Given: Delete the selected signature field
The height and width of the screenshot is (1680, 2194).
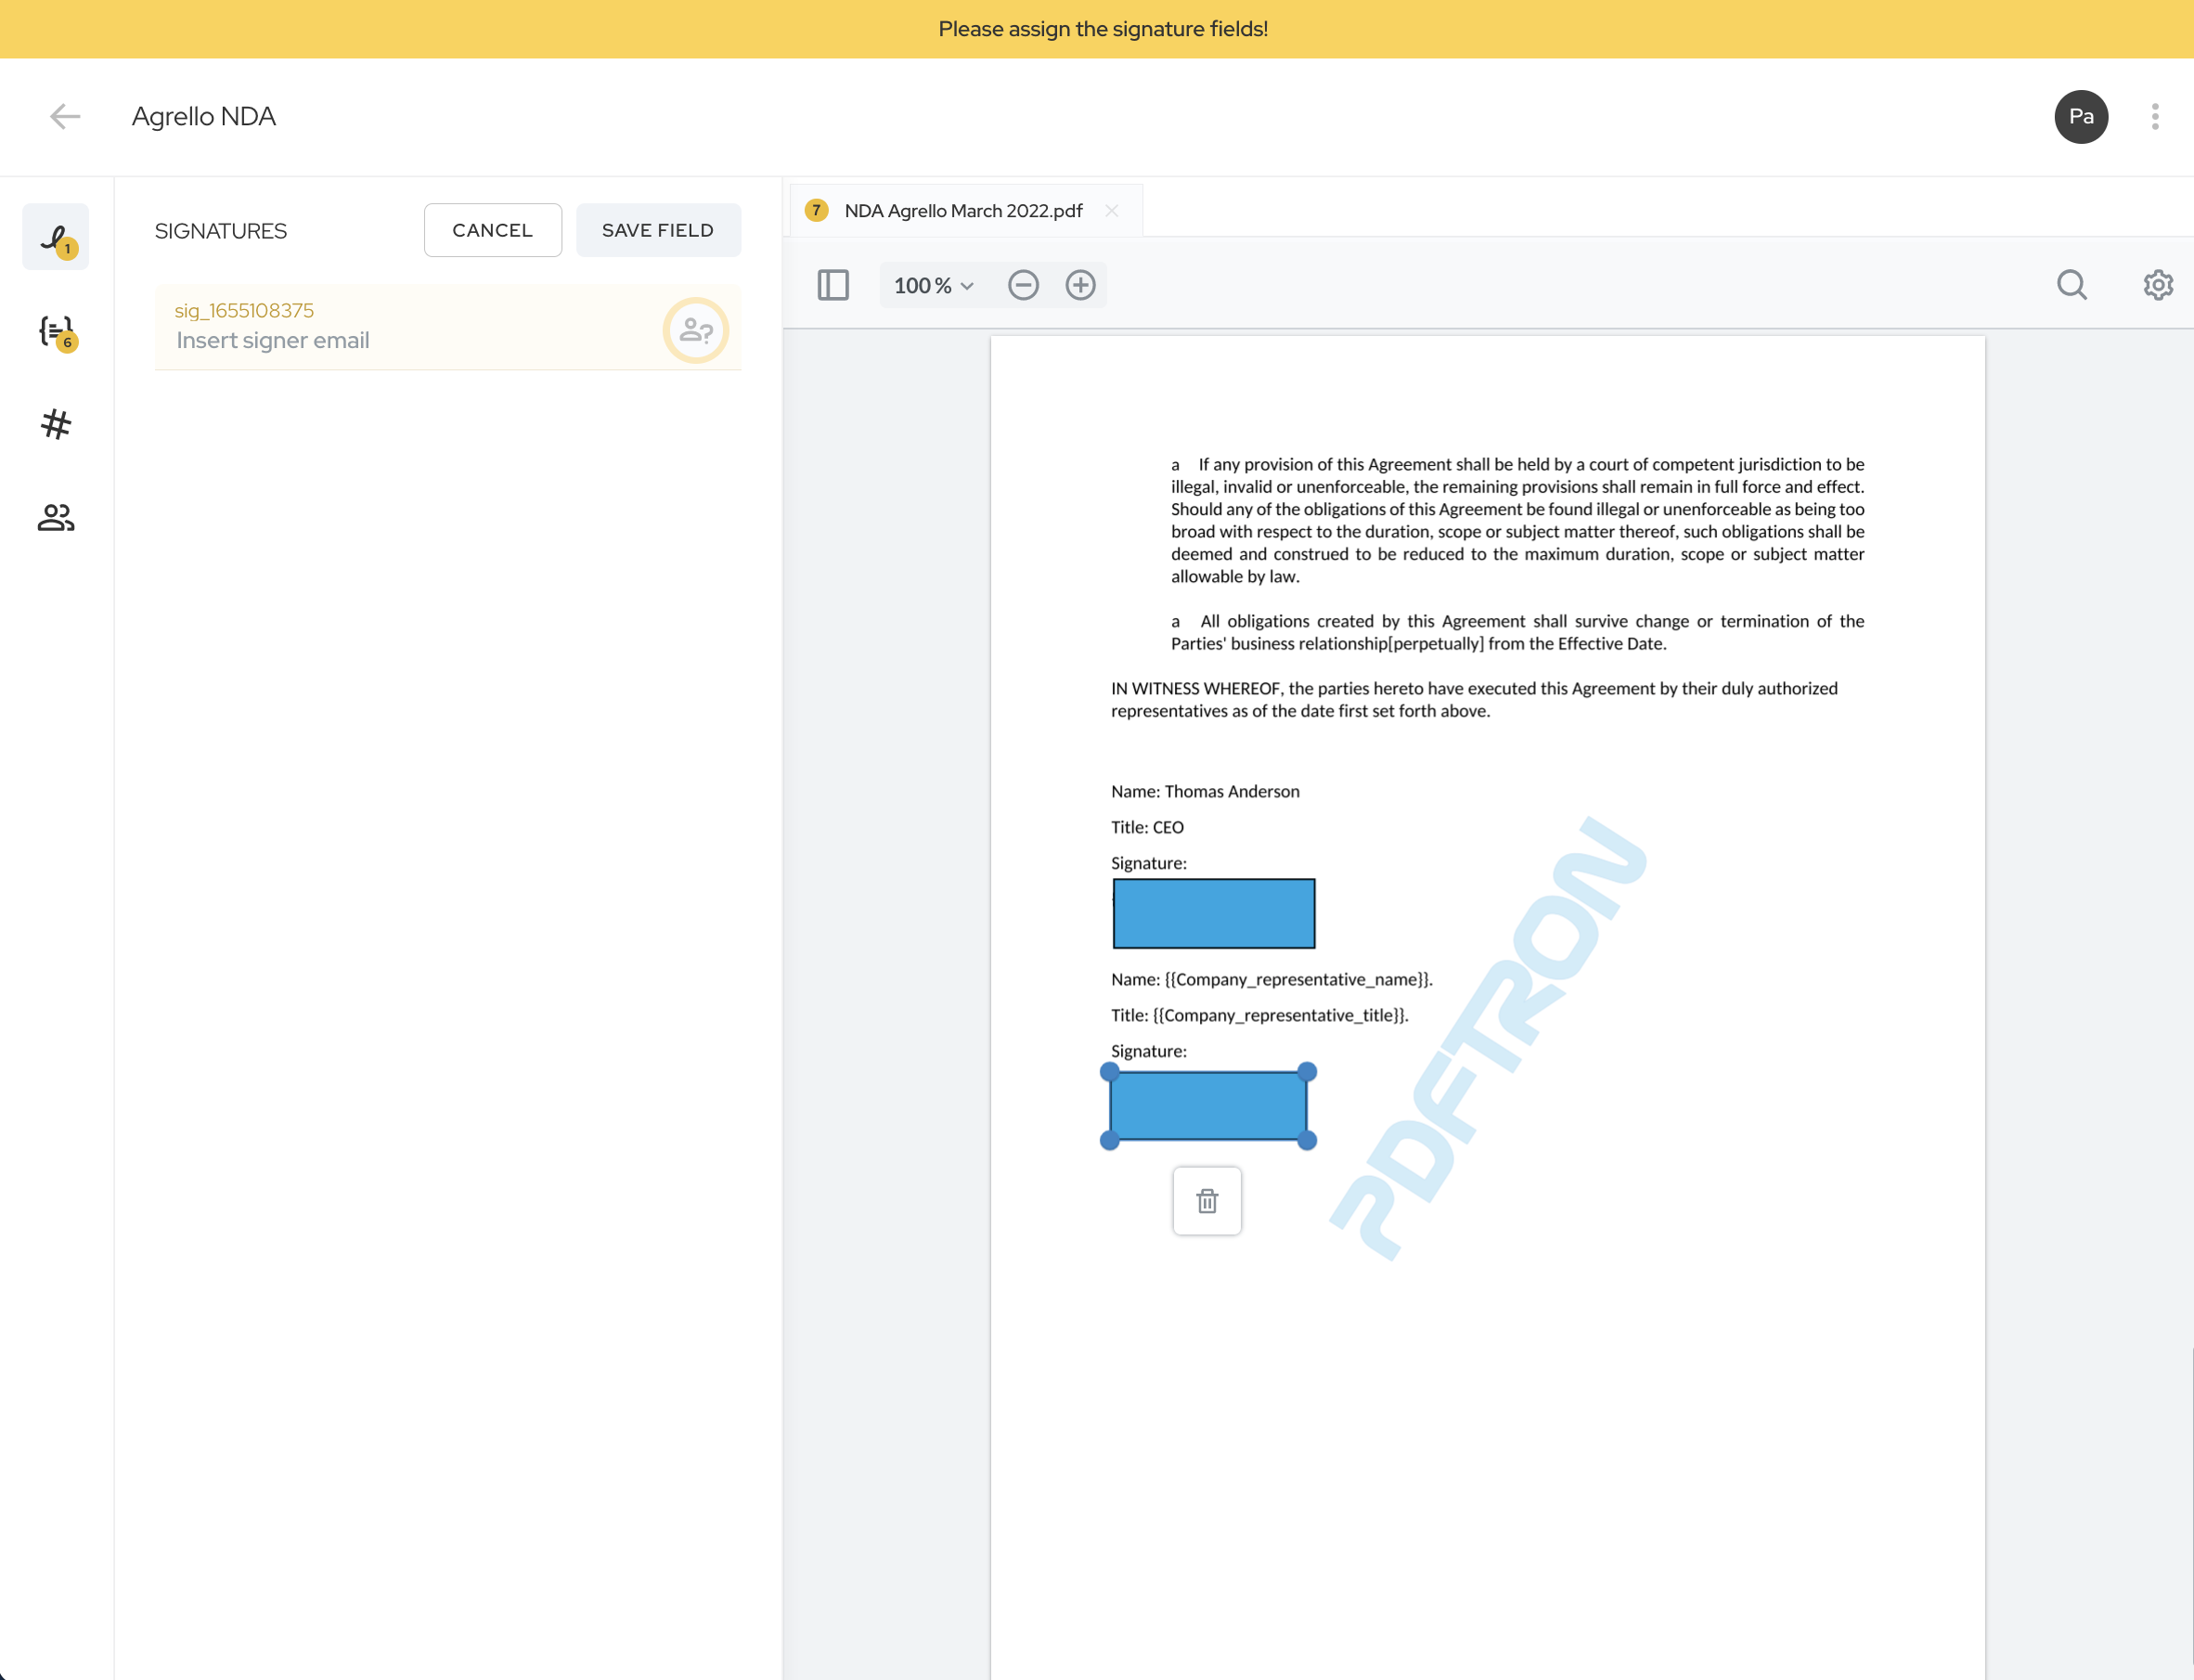Looking at the screenshot, I should [x=1207, y=1200].
